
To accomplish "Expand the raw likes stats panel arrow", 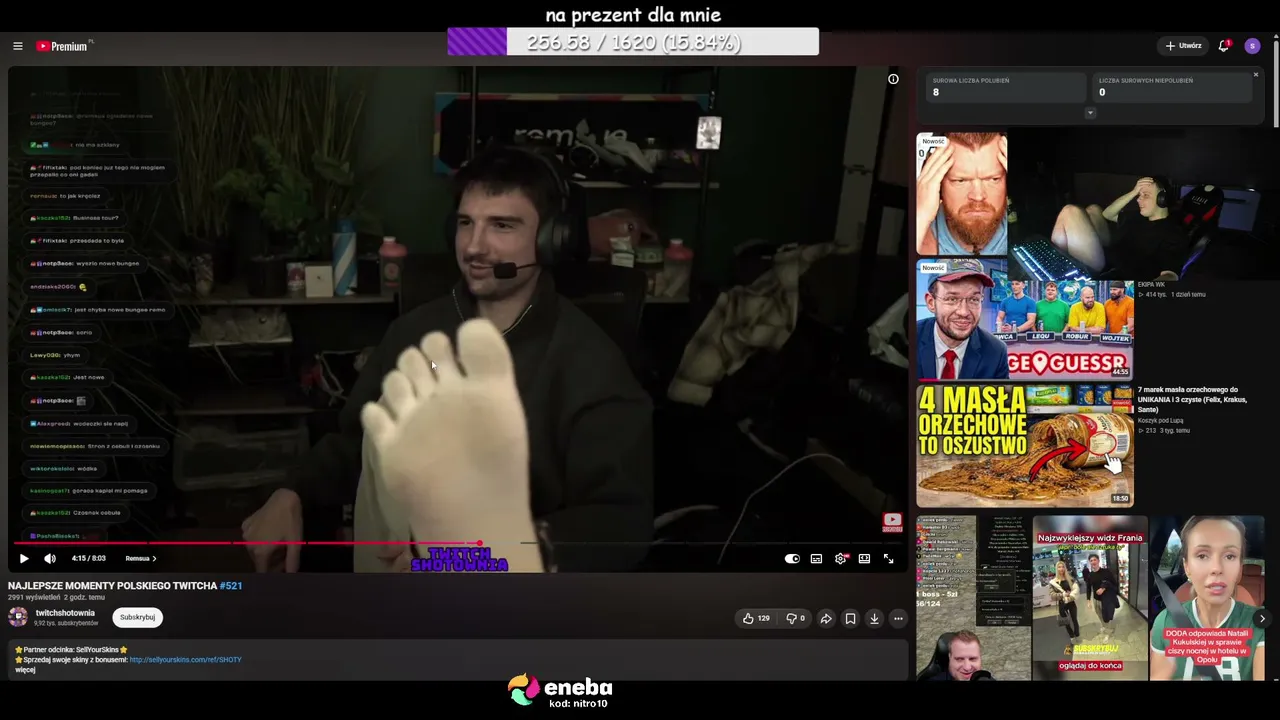I will coord(1090,112).
